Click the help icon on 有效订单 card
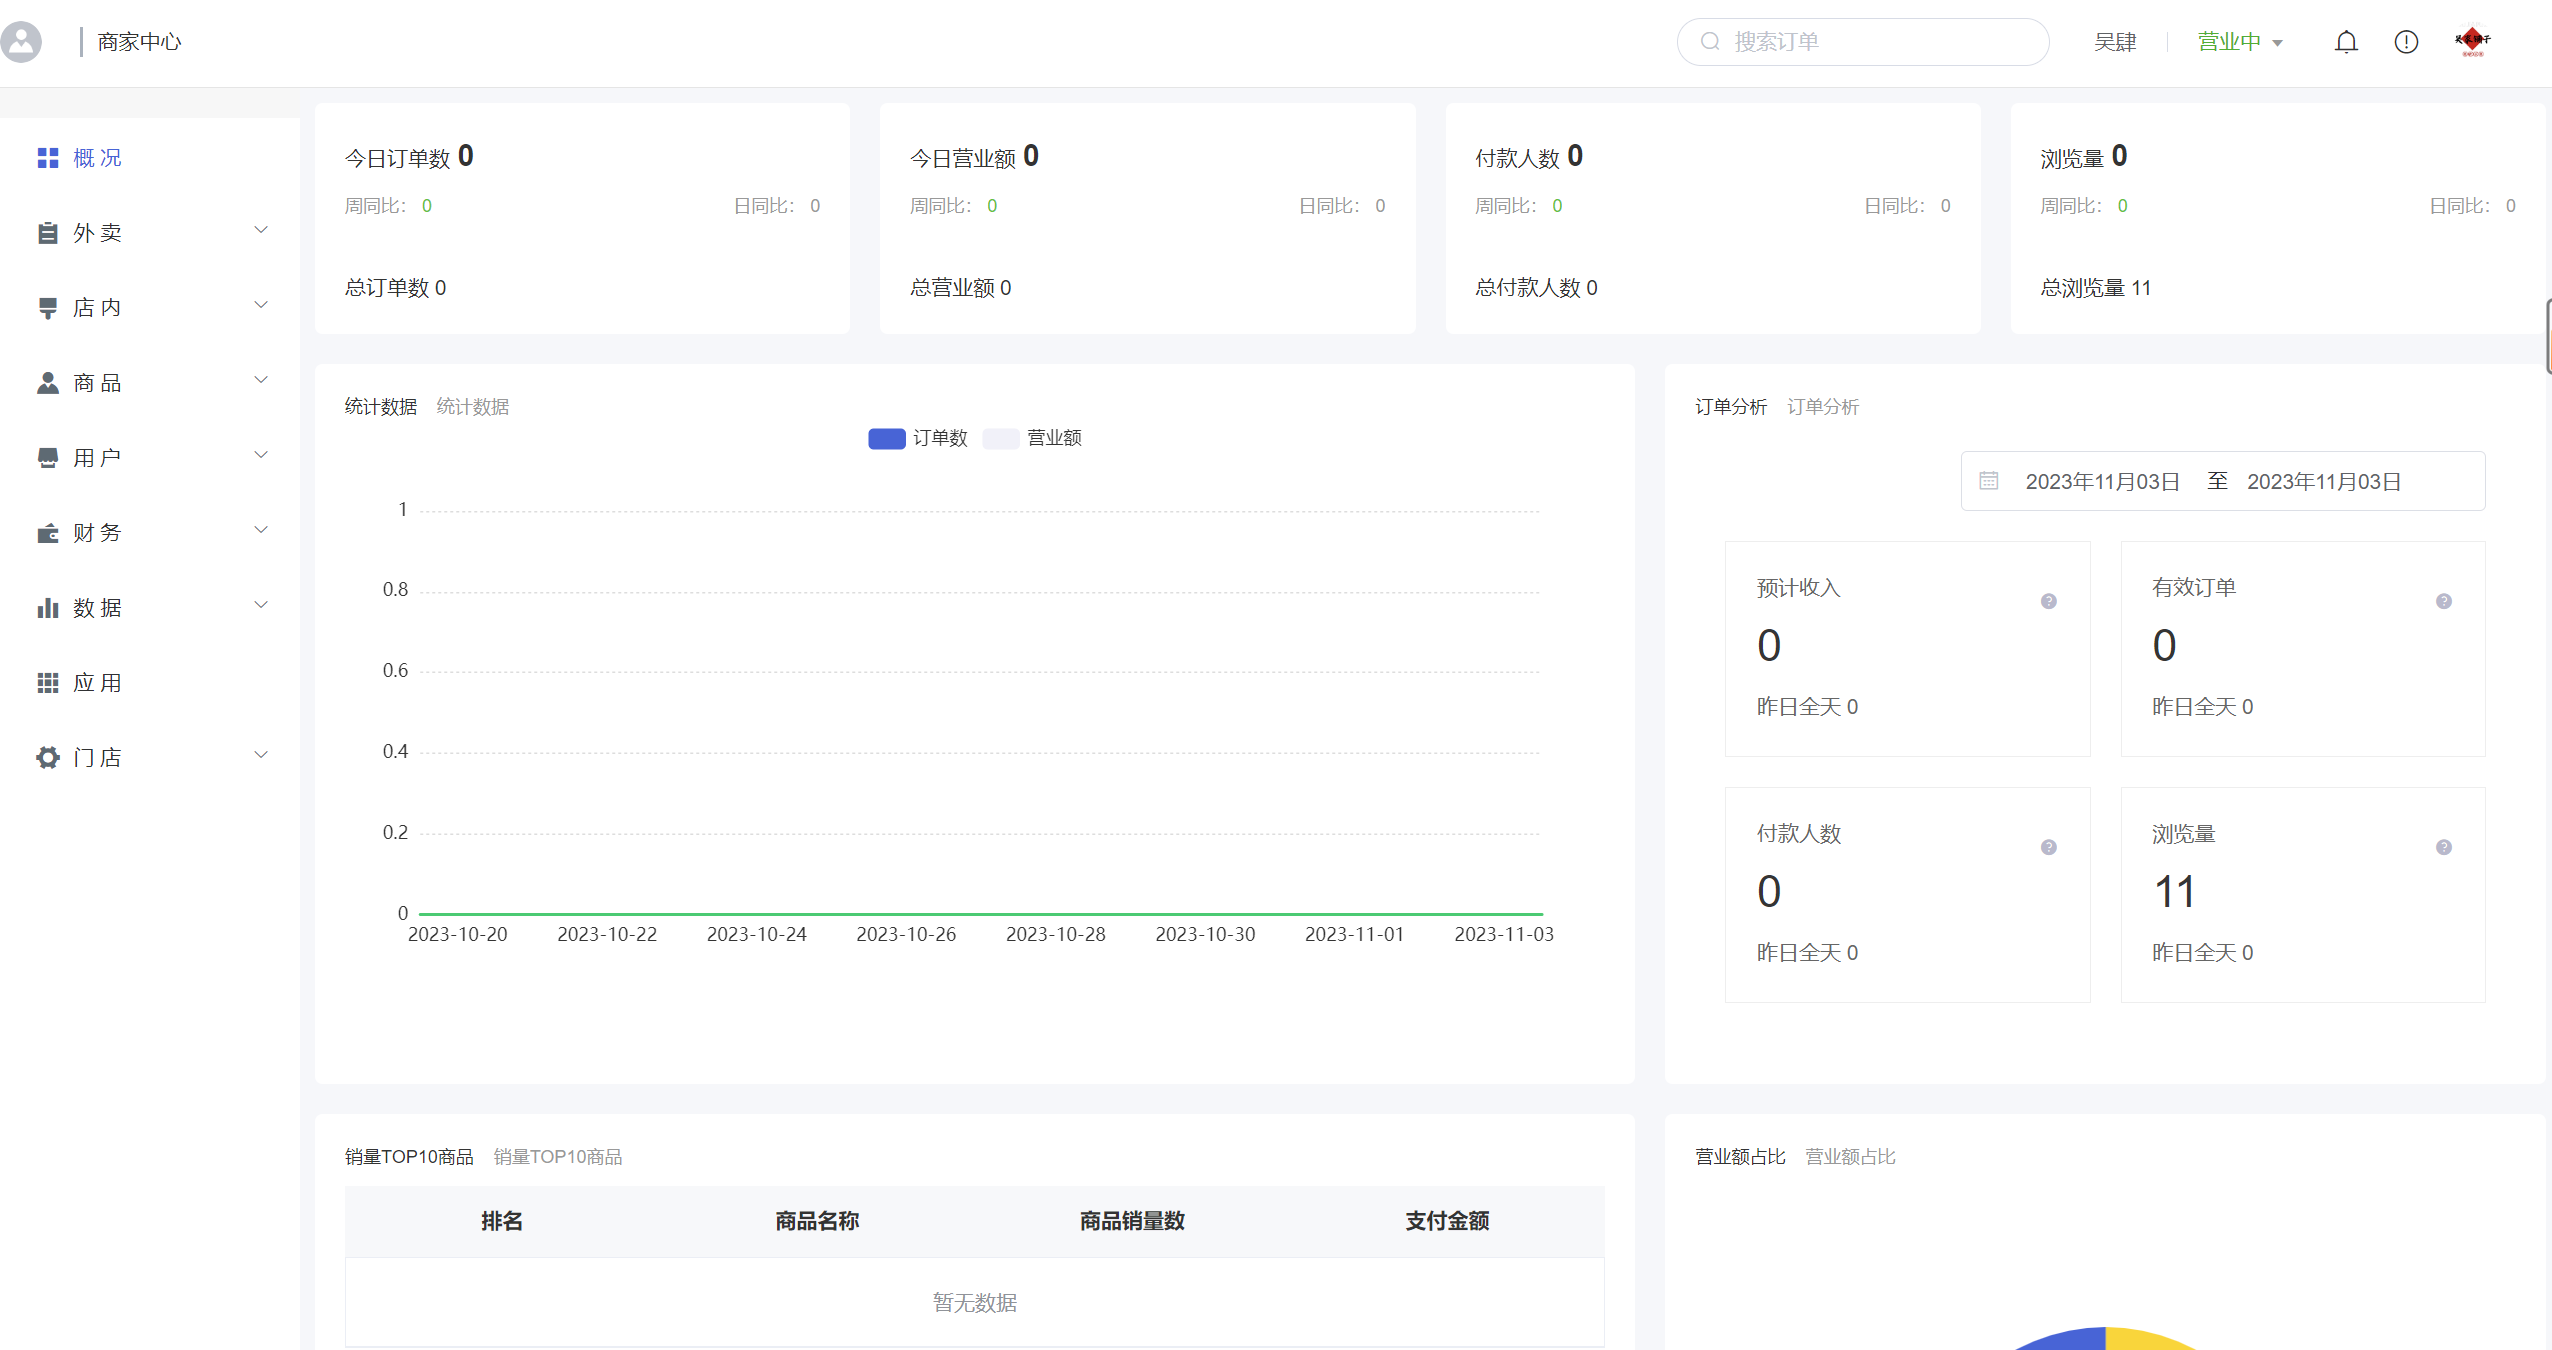 pos(2444,601)
